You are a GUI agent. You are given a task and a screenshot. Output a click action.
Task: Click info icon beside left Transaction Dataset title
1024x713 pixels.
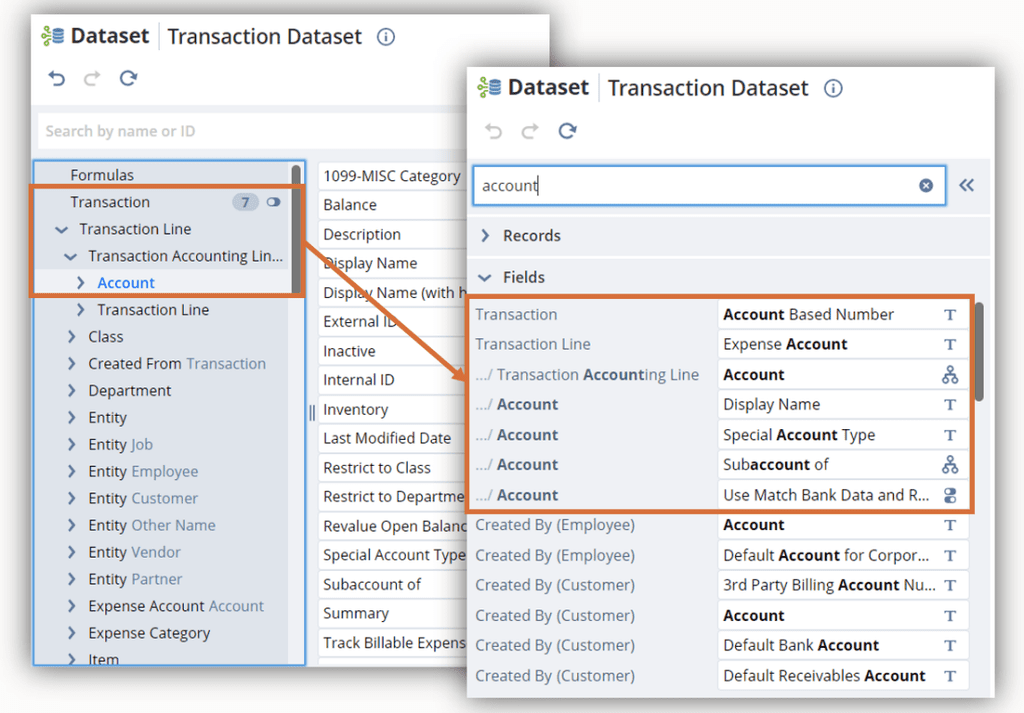click(386, 37)
